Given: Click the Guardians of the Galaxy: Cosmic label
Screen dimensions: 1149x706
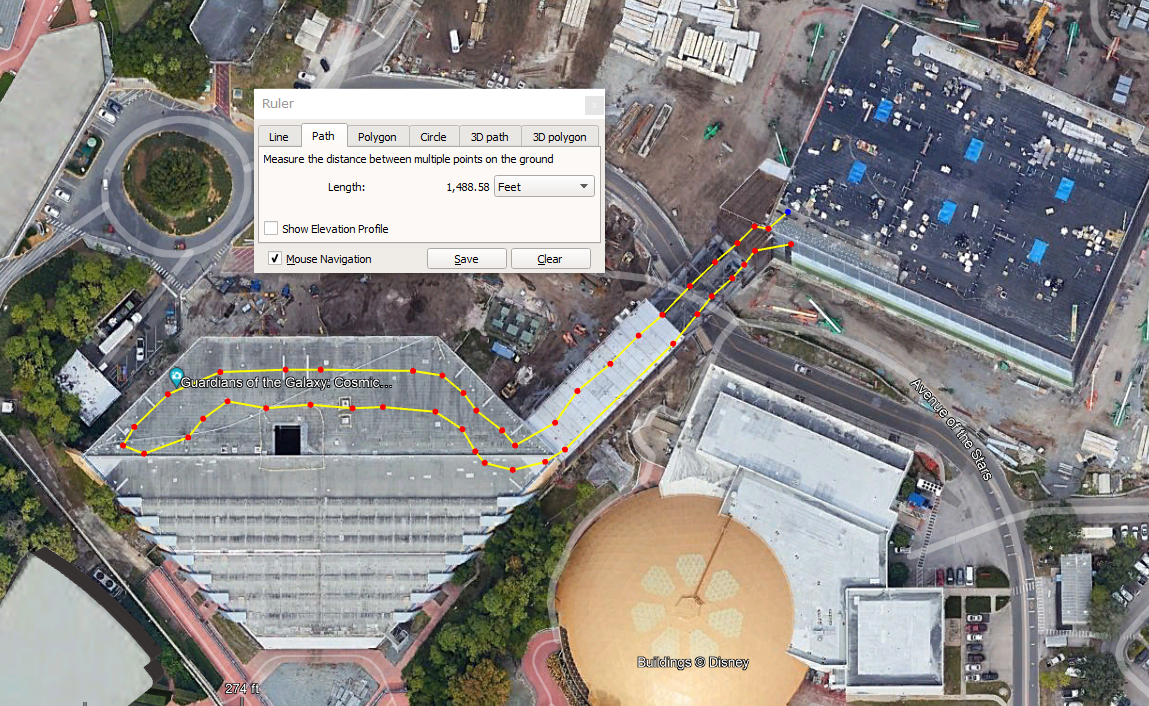Looking at the screenshot, I should pos(286,383).
